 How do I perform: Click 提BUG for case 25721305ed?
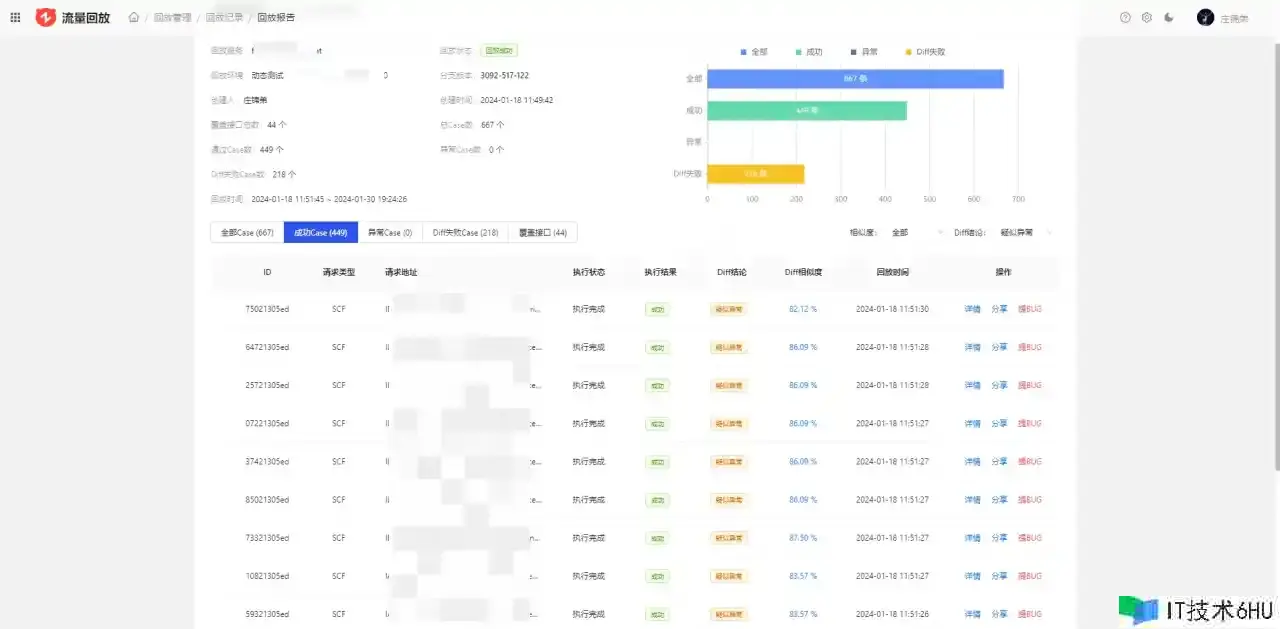1029,385
